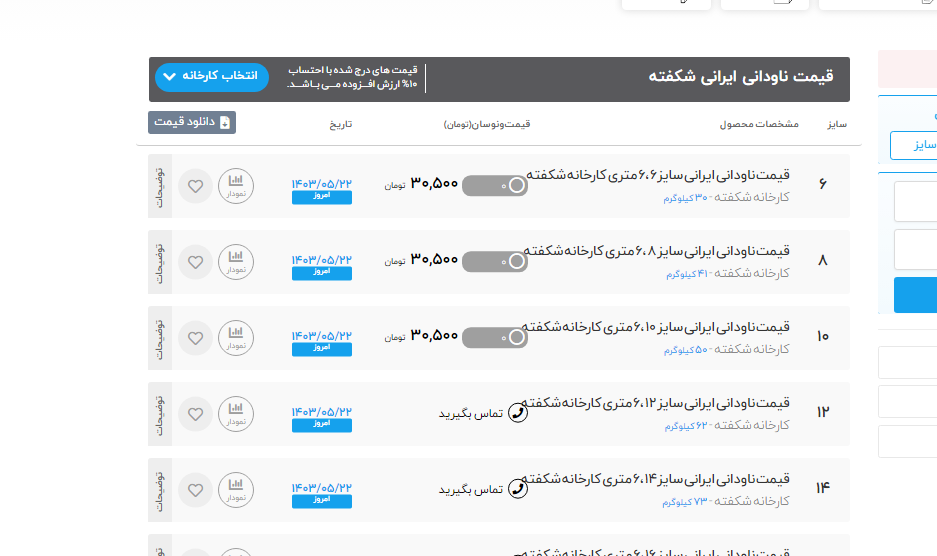Click heart icon in size 10 row

[x=196, y=338]
